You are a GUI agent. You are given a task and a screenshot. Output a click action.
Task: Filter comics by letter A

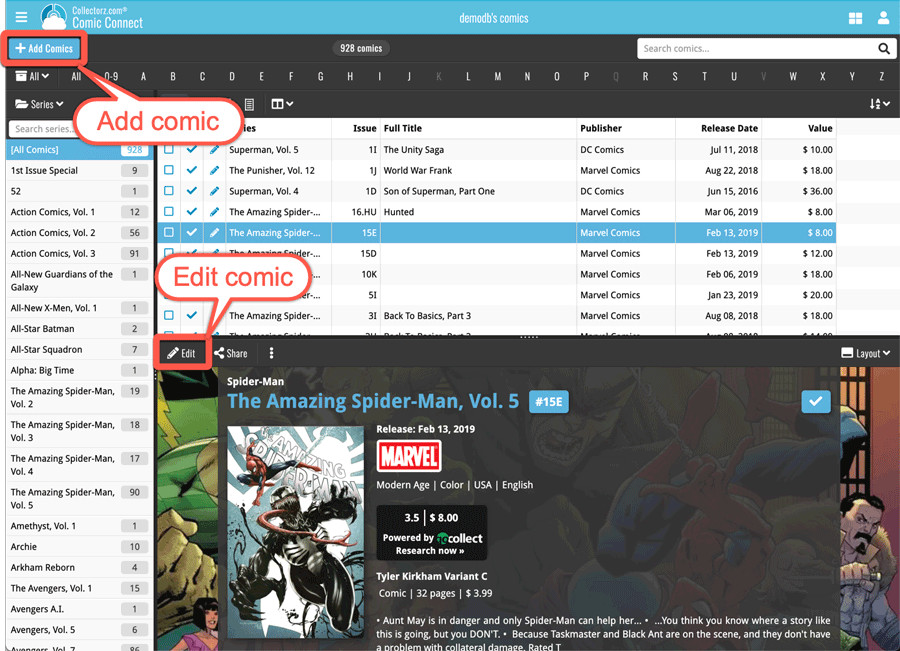click(143, 76)
